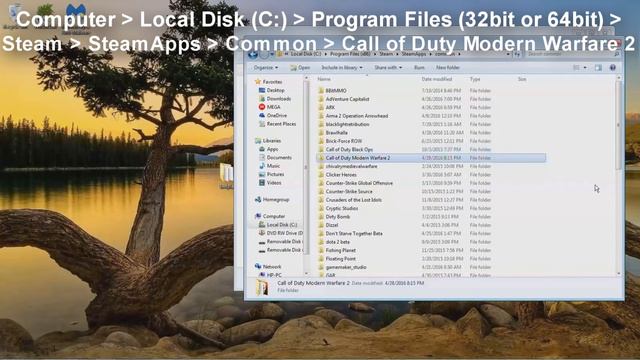Sort by the Type column header

tap(475, 79)
